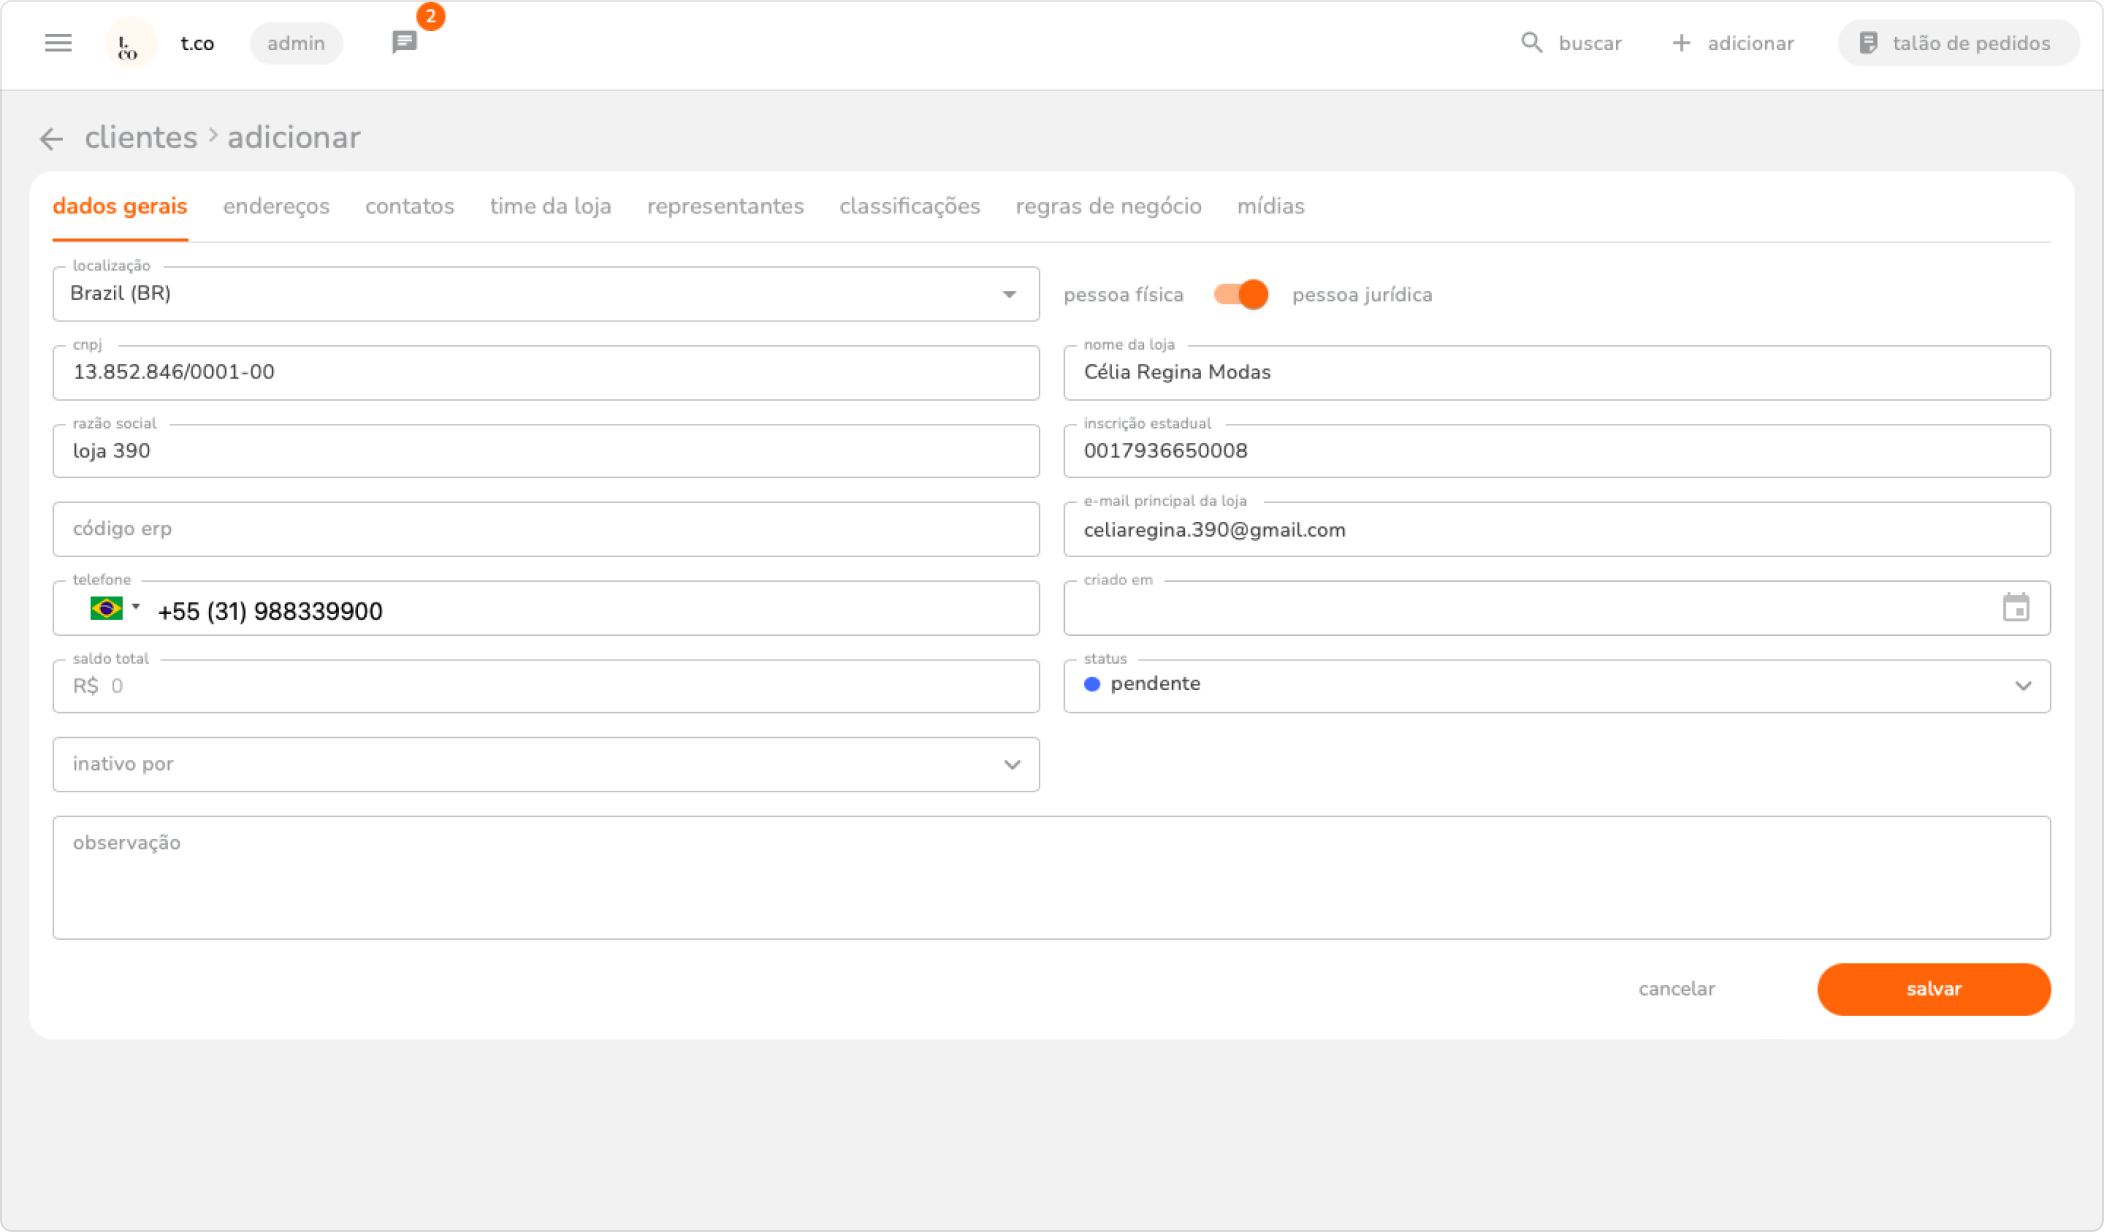
Task: Expand the inativo por dropdown
Action: [x=1011, y=765]
